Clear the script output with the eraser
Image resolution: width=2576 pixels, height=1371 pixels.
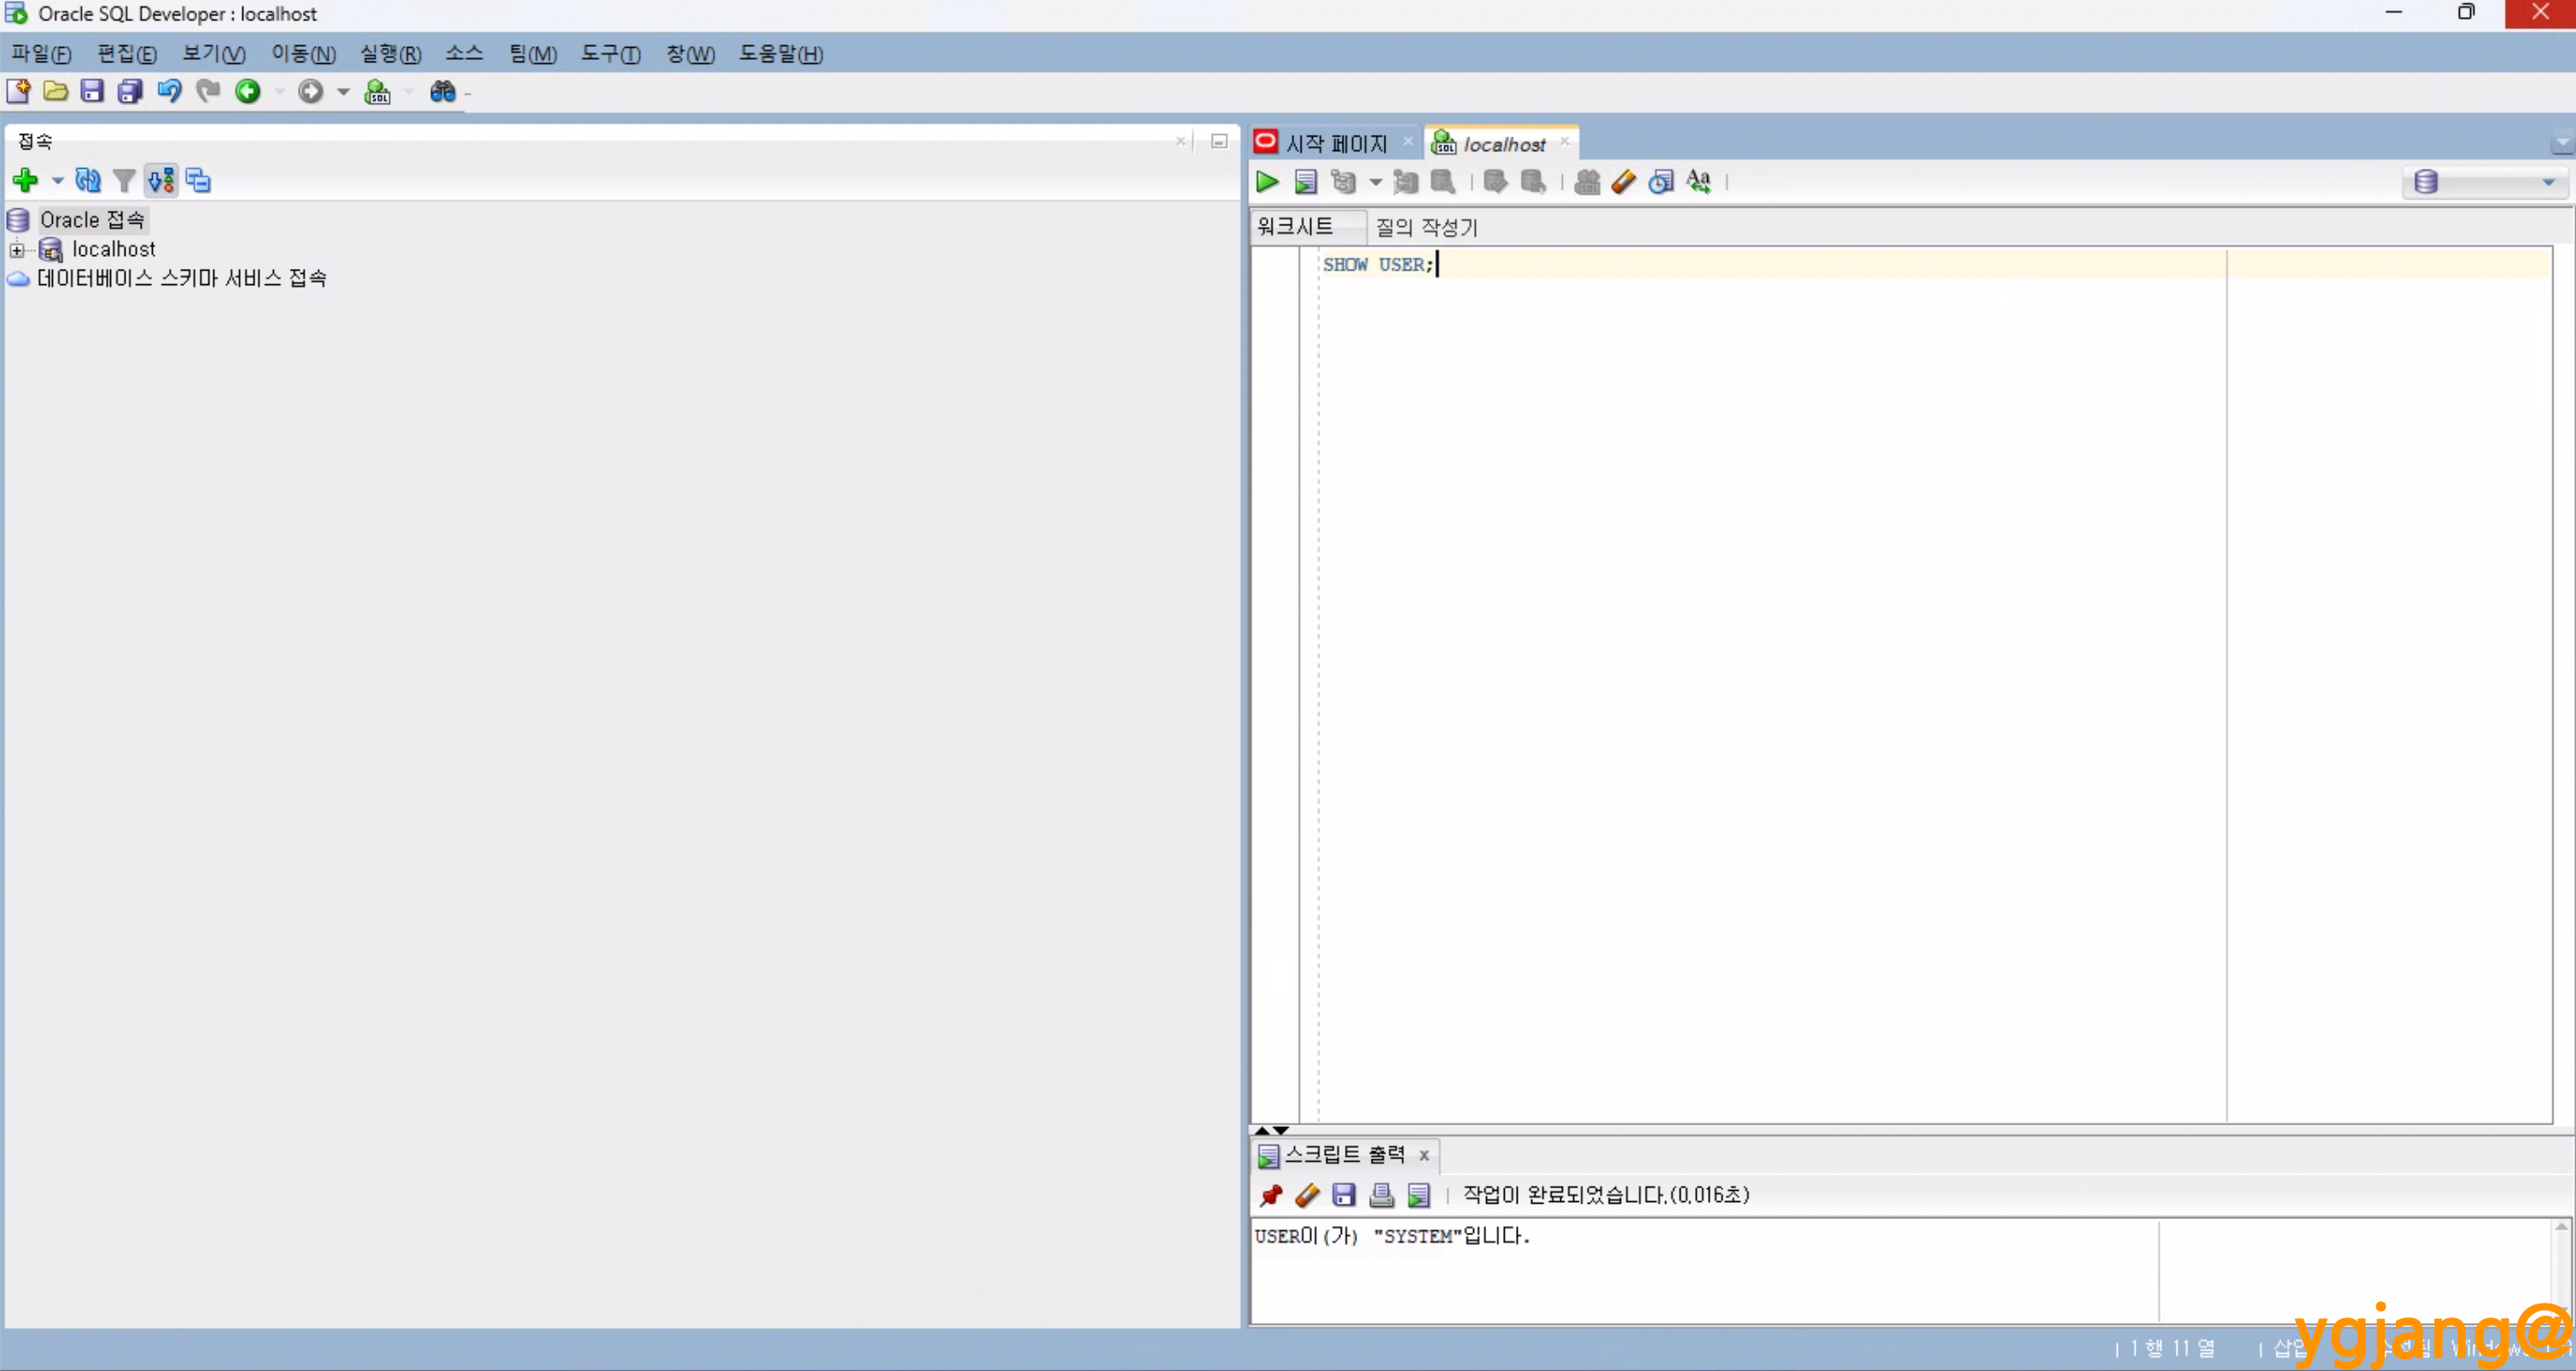coord(1307,1195)
